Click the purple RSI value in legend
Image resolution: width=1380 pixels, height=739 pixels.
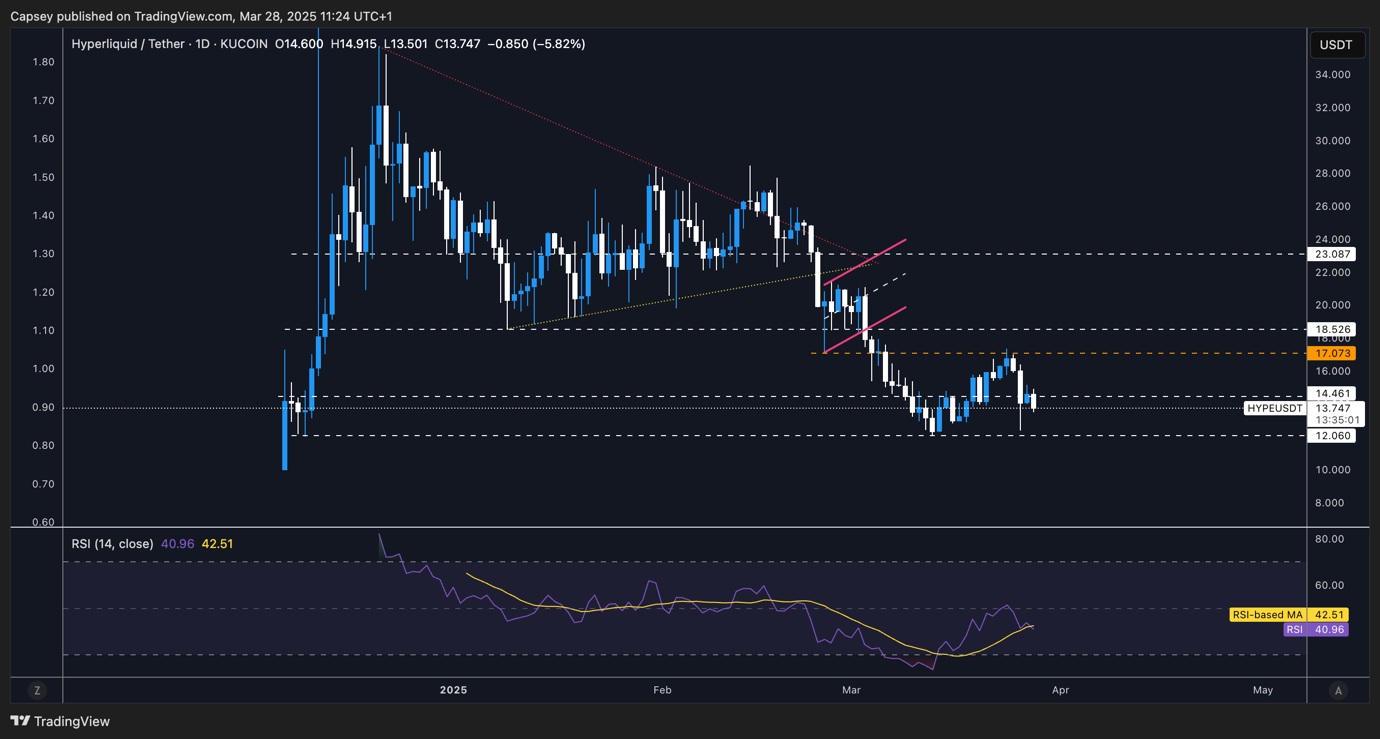(x=177, y=544)
